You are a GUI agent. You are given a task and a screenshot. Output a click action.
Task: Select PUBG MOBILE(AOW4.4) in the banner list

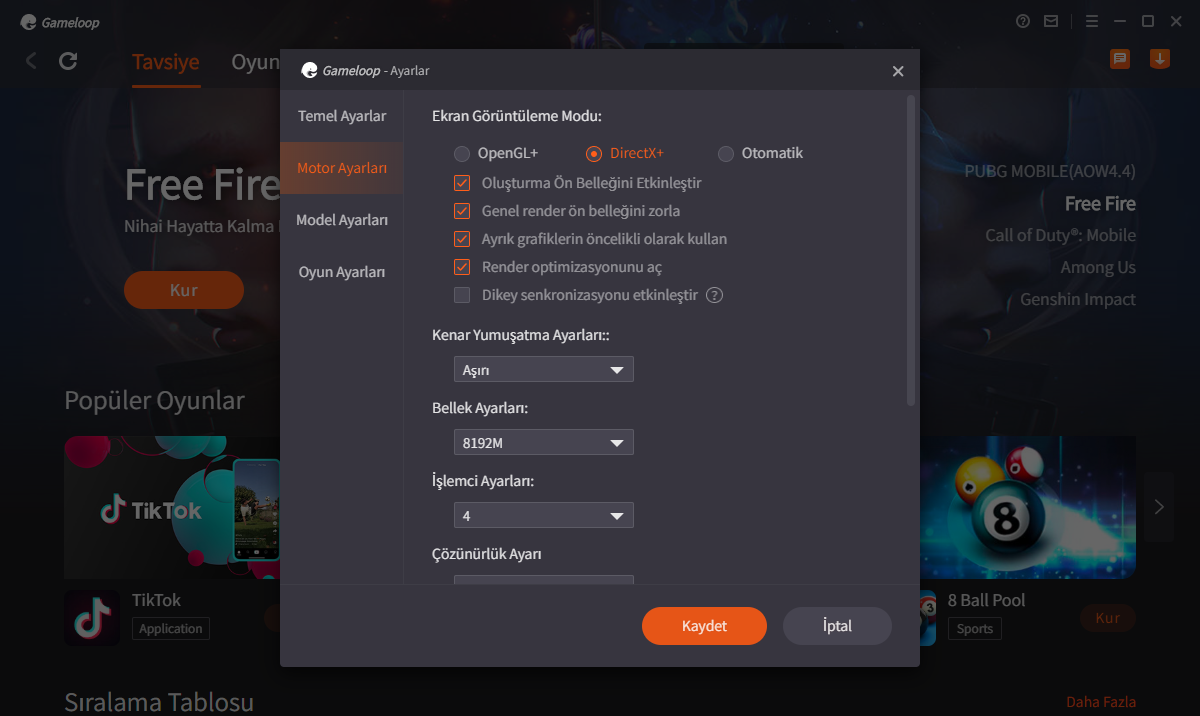(1050, 171)
